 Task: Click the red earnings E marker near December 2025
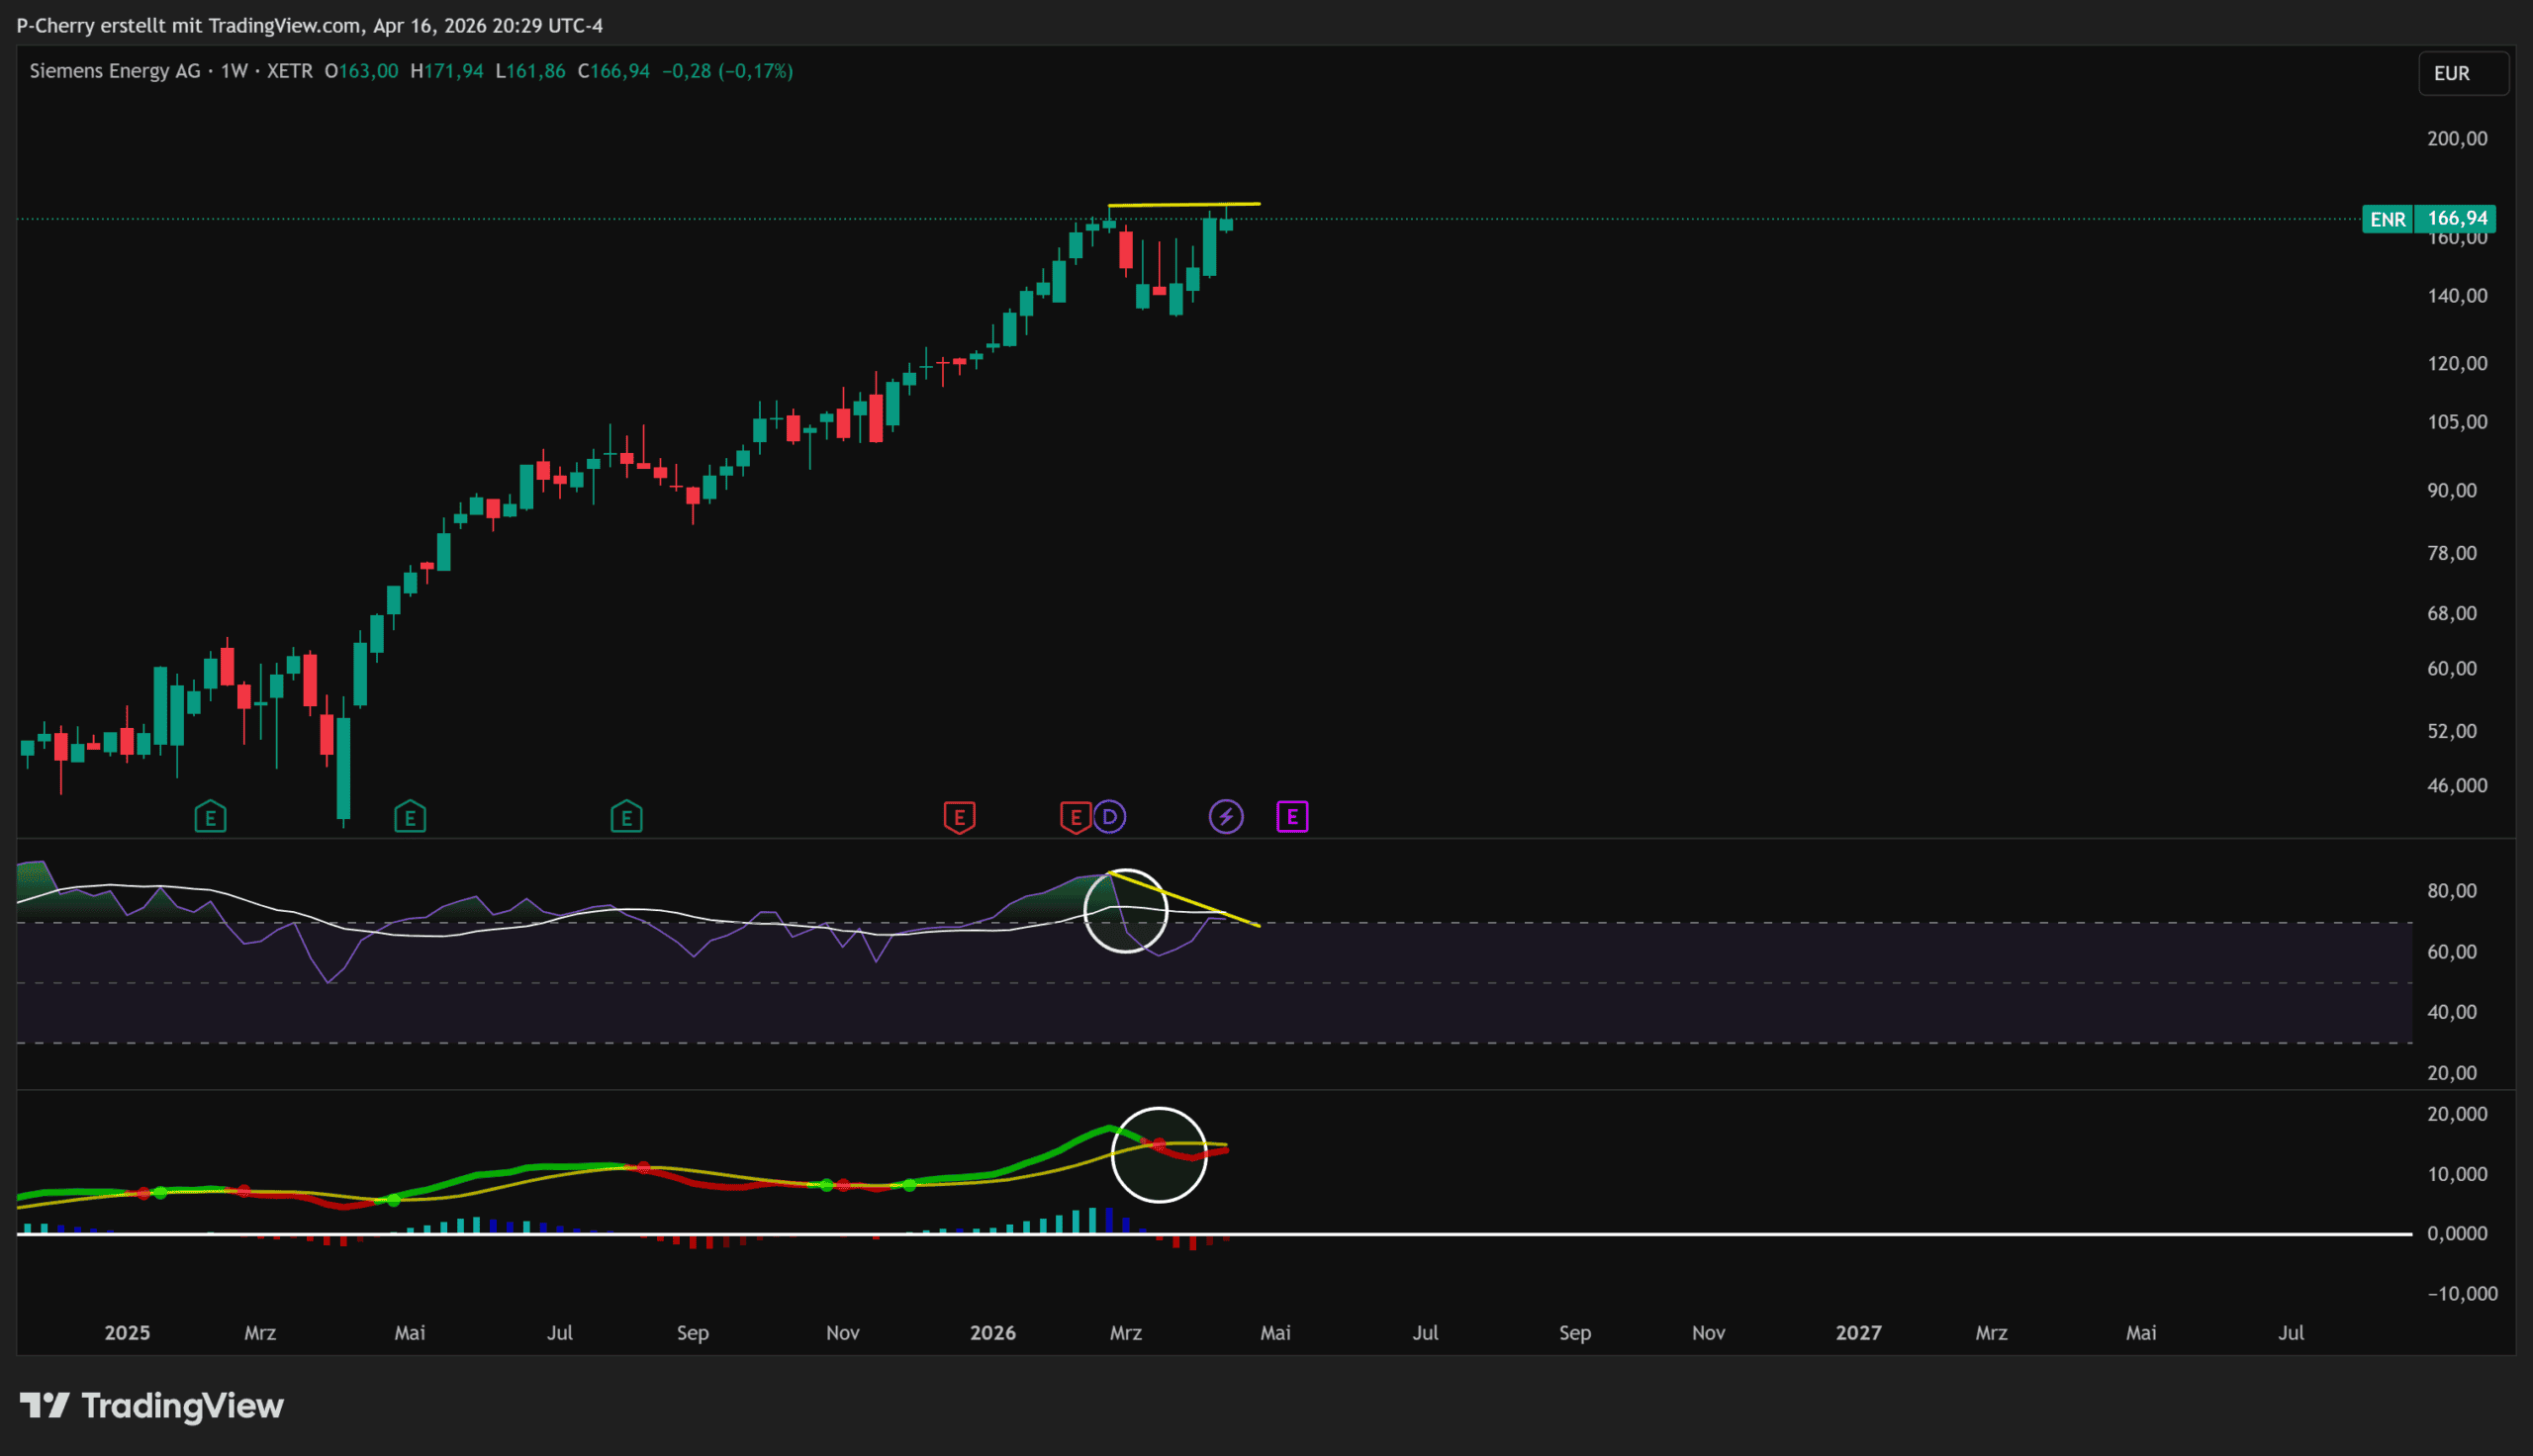click(959, 818)
